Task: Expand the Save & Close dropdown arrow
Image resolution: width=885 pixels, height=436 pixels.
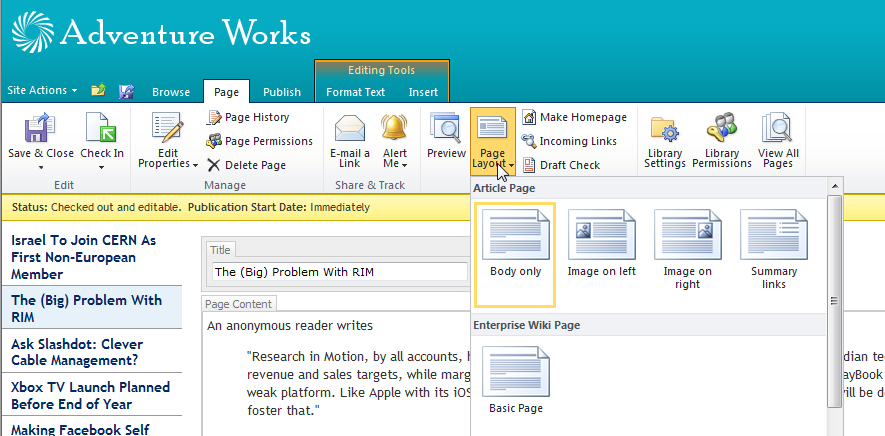Action: click(40, 167)
